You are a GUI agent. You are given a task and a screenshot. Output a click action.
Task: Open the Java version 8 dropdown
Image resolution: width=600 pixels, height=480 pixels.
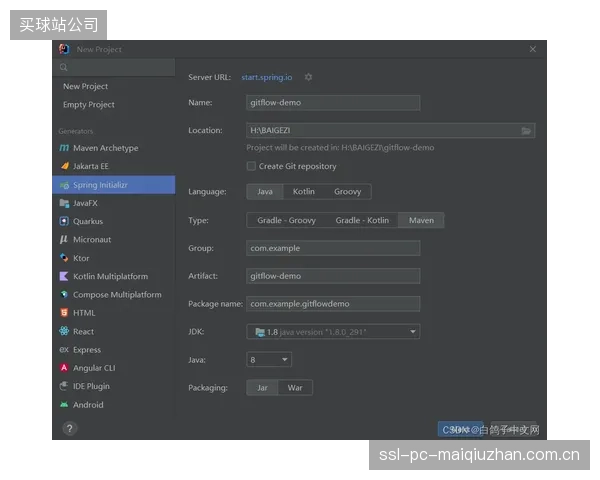pyautogui.click(x=269, y=359)
